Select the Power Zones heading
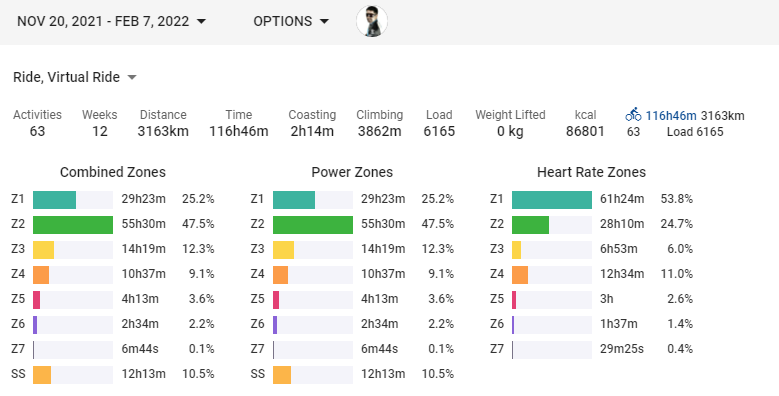779x396 pixels. pos(352,172)
